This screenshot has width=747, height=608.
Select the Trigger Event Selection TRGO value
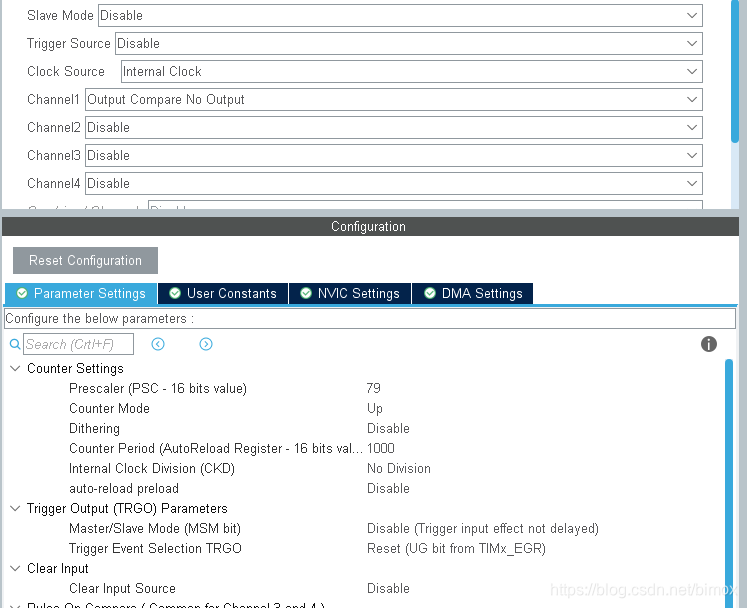tap(456, 548)
